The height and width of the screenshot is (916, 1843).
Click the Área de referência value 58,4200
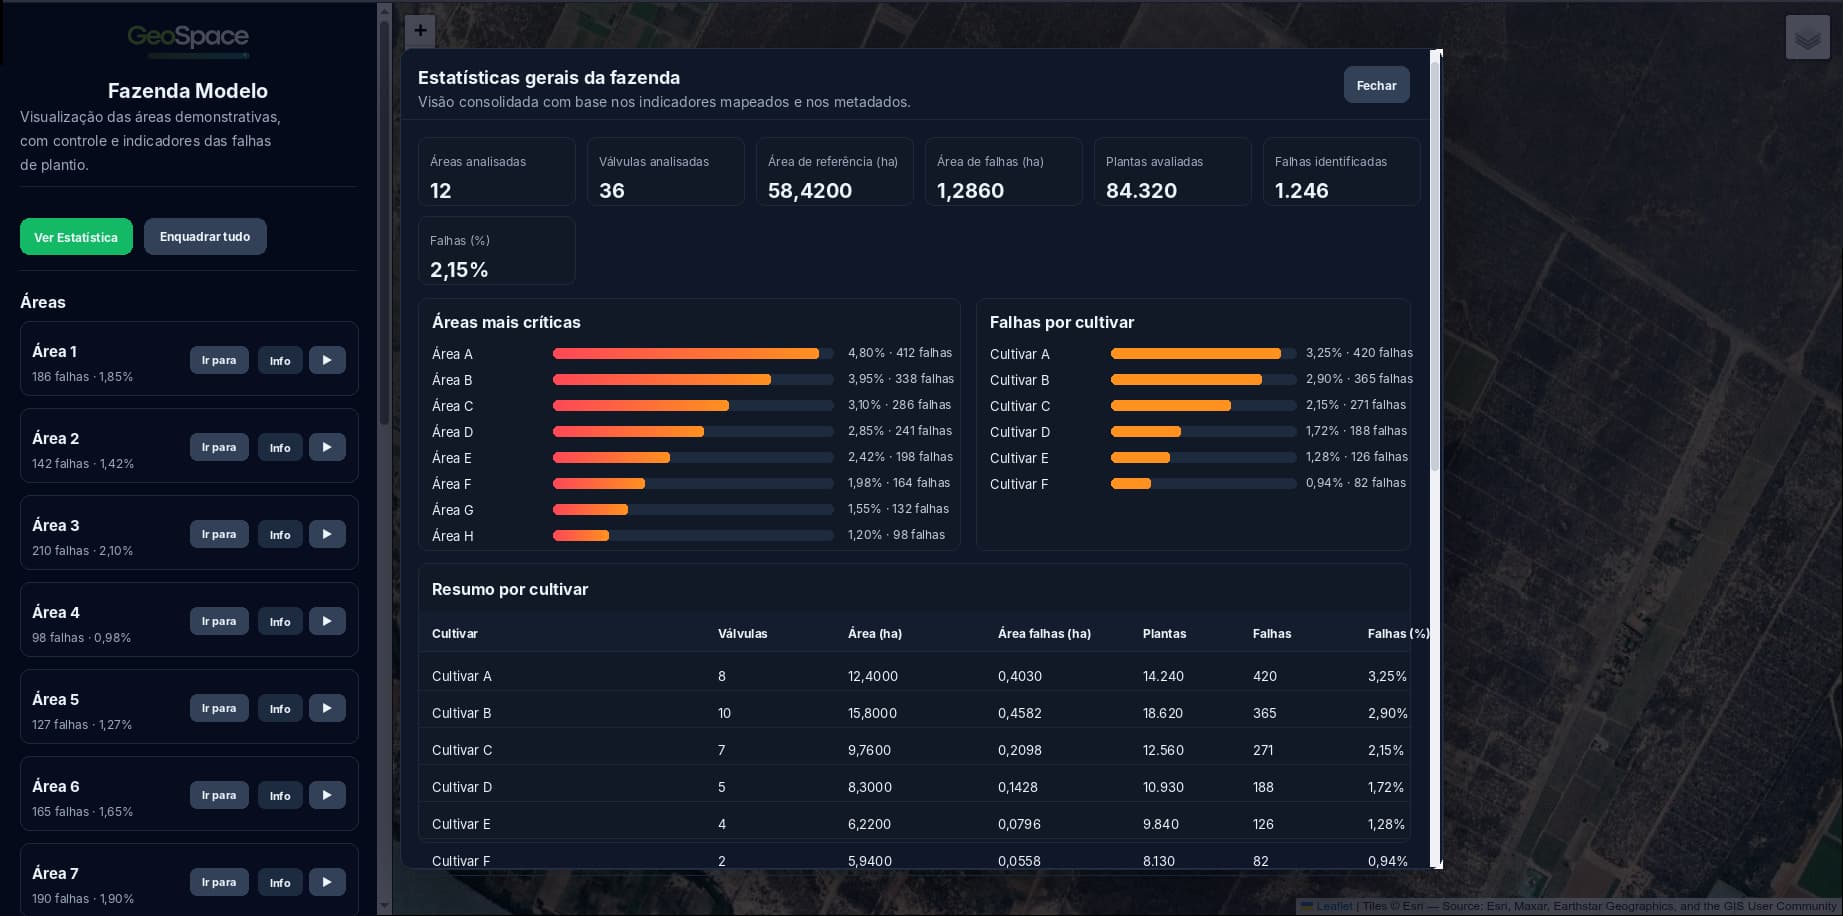[x=810, y=191]
